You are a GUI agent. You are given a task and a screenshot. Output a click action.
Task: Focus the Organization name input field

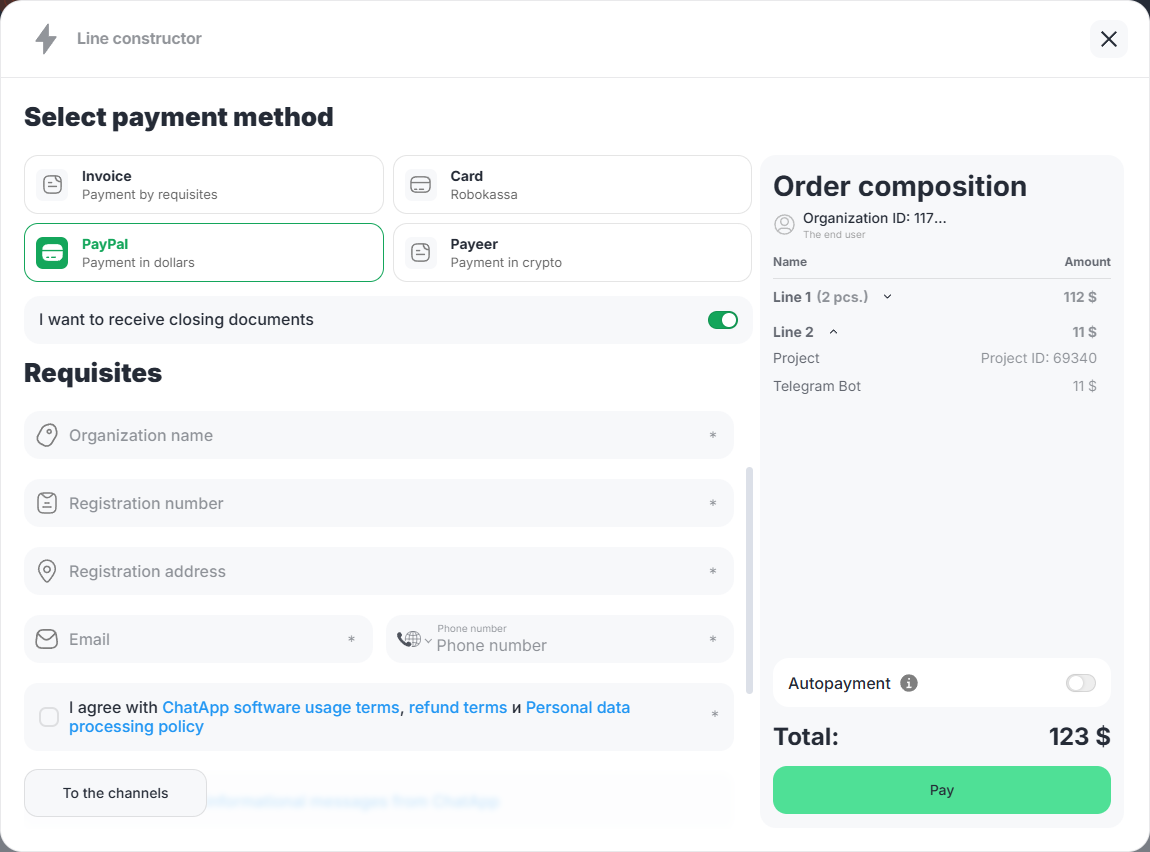pos(380,435)
